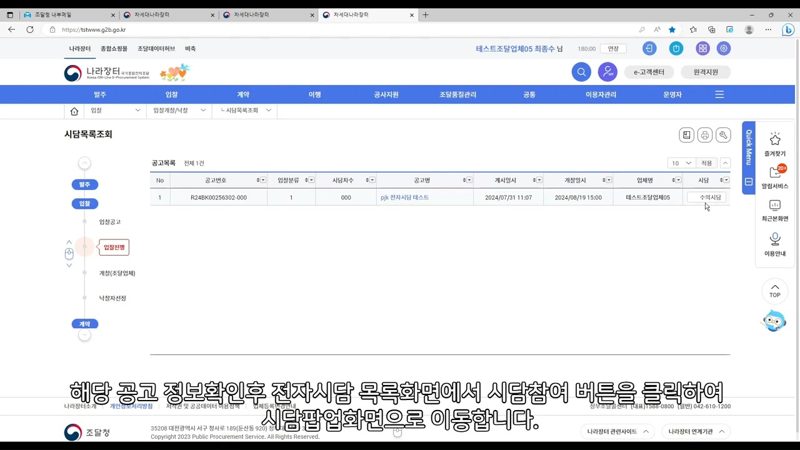Switch to 조달데이터허브 top tab
This screenshot has width=800, height=450.
coord(156,48)
